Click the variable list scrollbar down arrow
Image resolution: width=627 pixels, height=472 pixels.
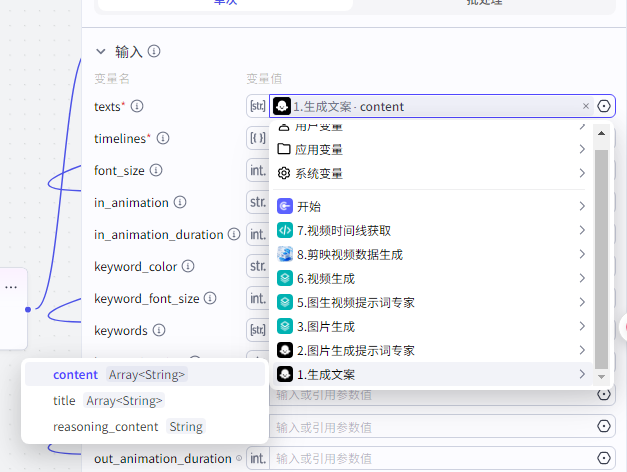(601, 378)
